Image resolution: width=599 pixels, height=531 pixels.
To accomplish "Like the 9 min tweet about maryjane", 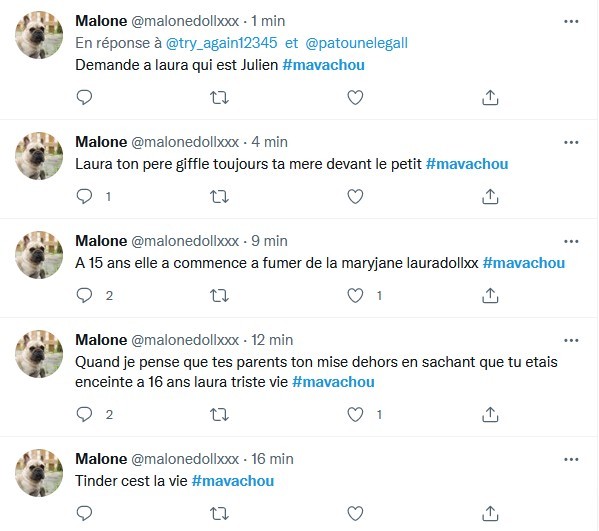I will 355,295.
